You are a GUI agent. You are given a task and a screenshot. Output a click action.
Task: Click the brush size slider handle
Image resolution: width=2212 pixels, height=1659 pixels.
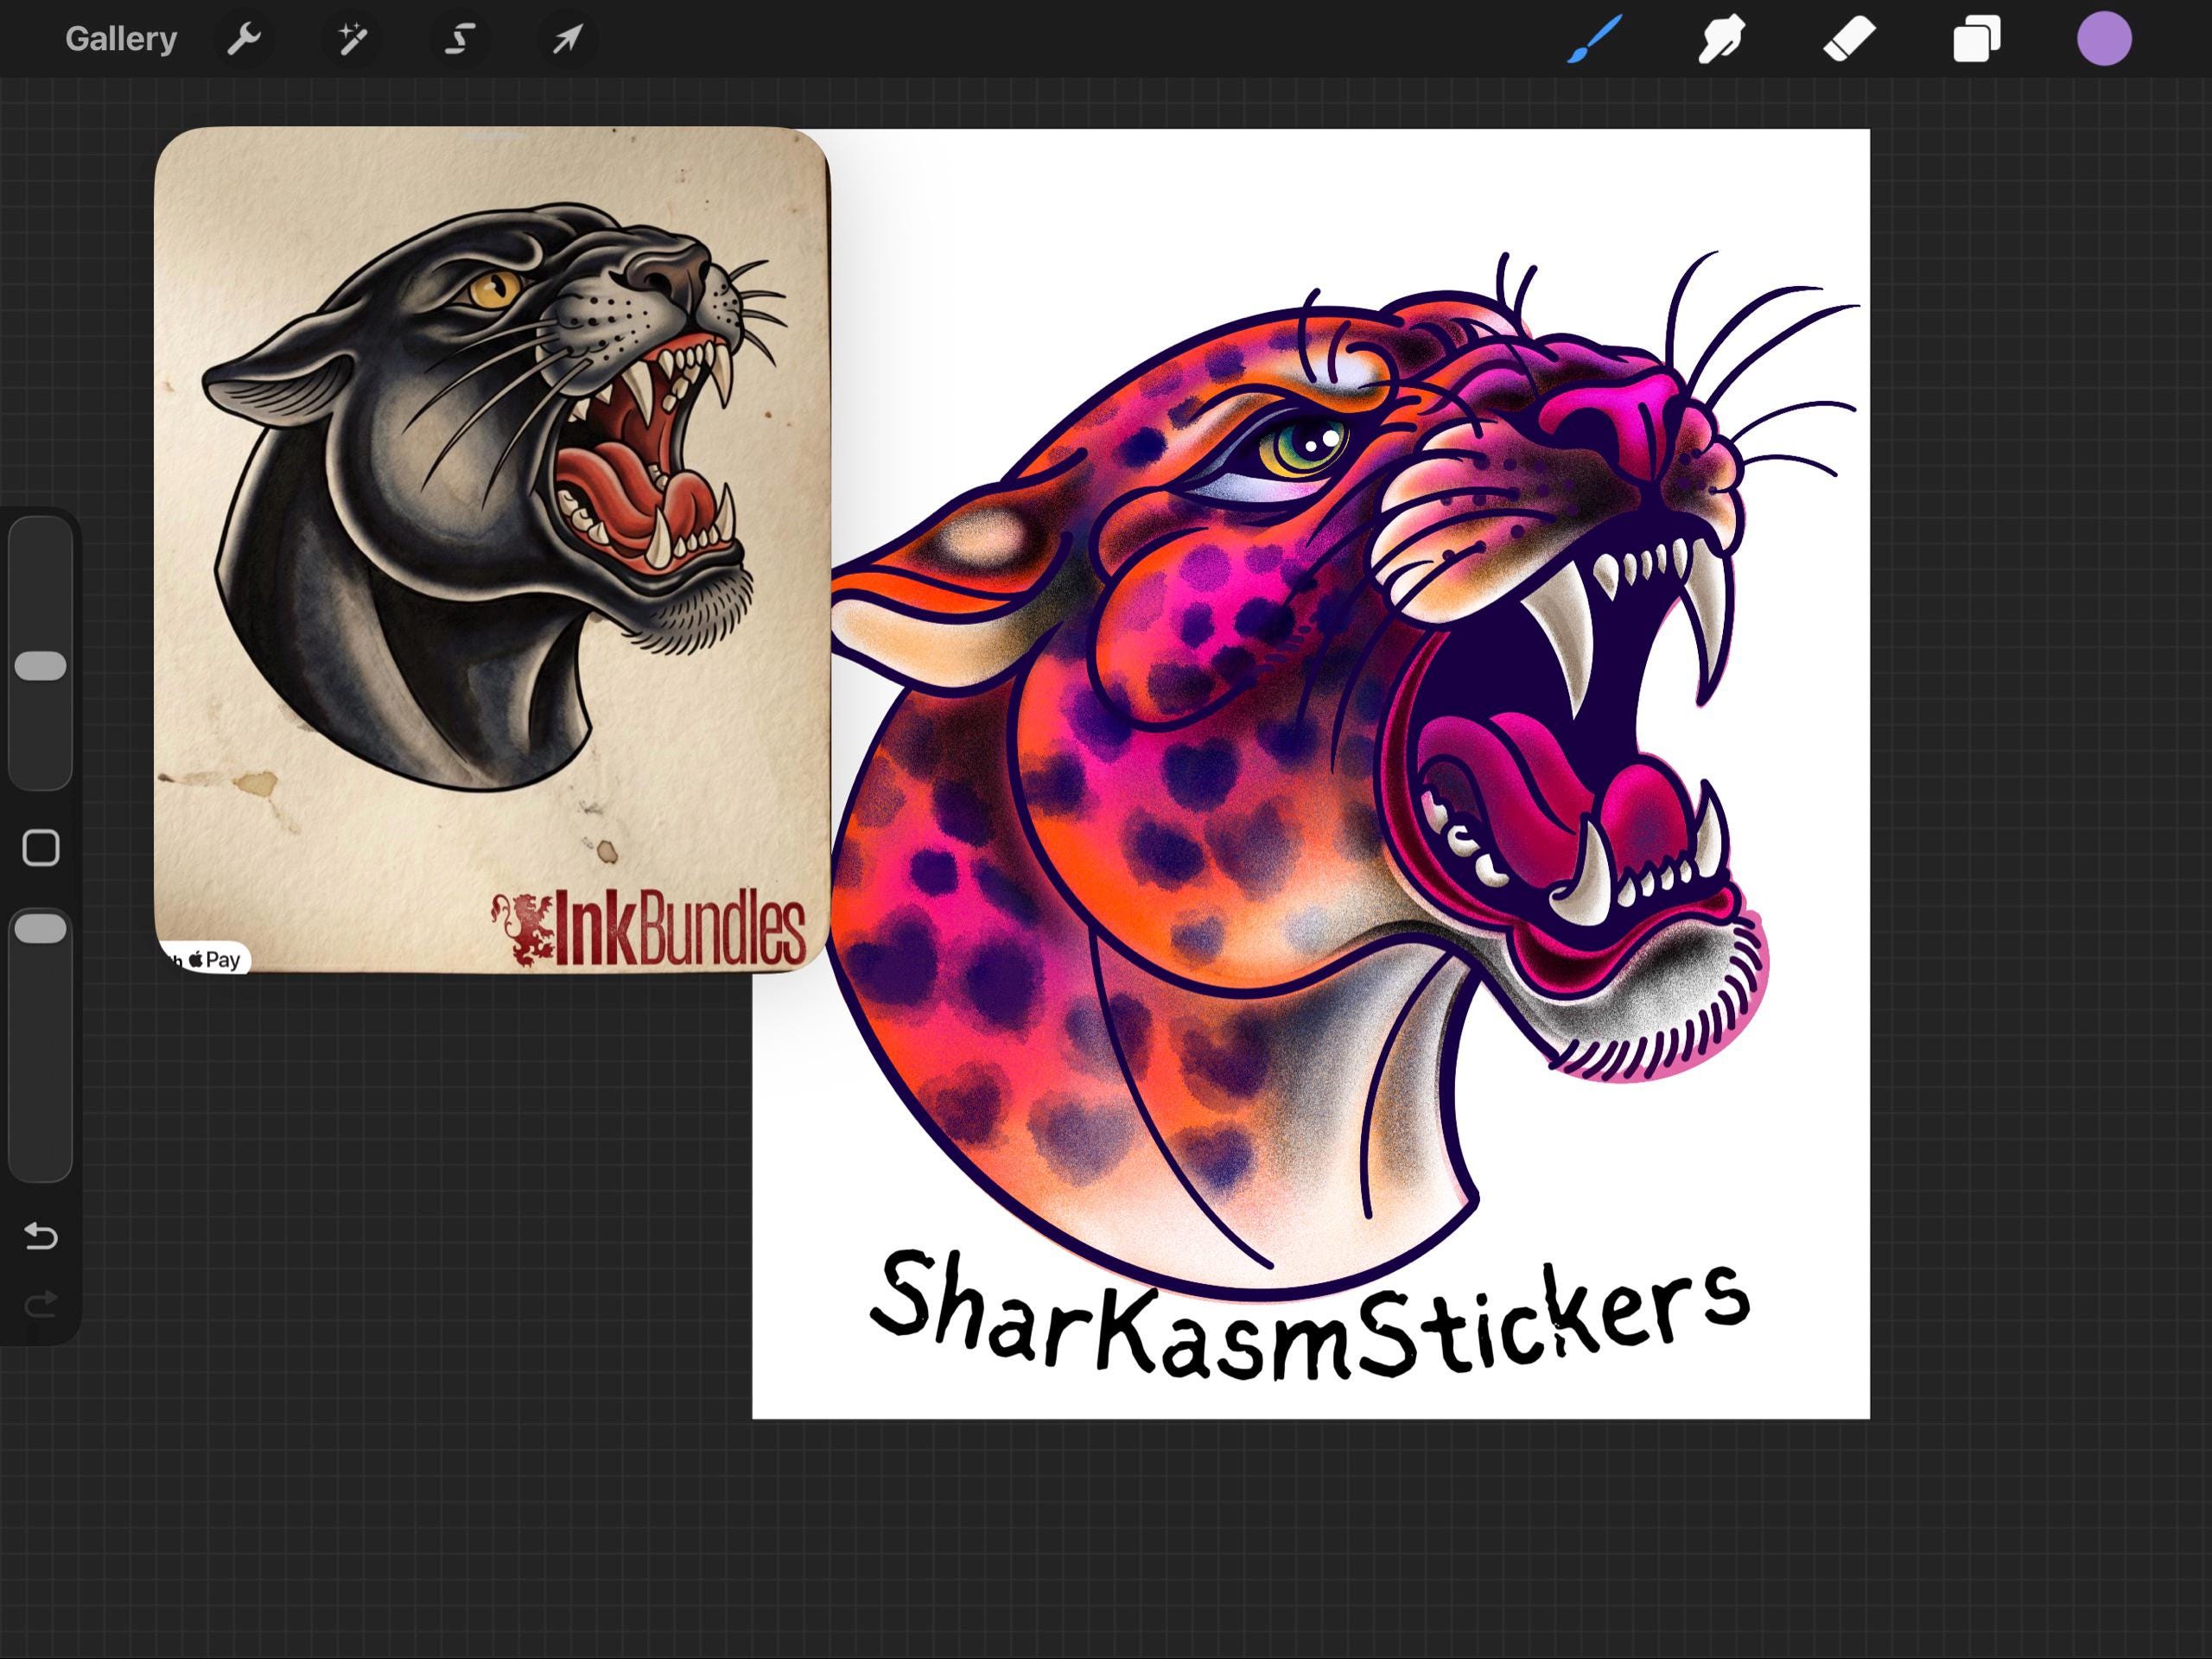(41, 666)
